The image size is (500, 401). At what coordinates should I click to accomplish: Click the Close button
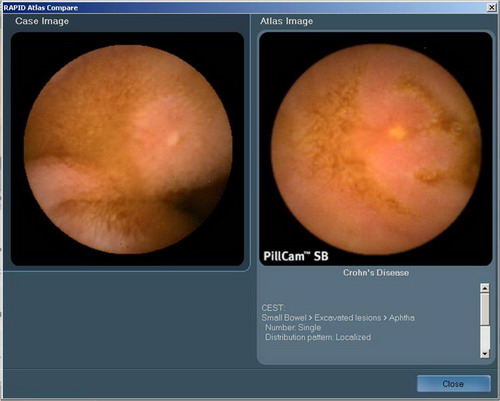point(453,384)
